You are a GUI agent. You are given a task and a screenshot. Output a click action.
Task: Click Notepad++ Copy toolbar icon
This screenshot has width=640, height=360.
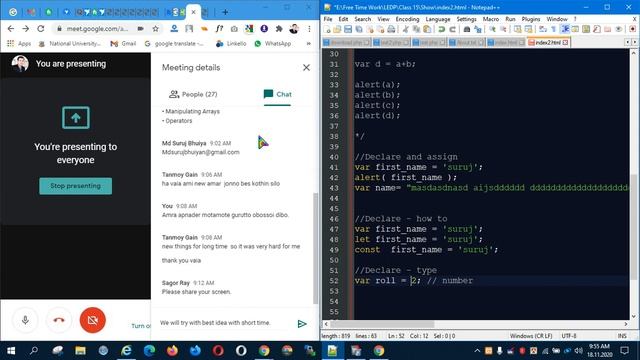(x=416, y=29)
